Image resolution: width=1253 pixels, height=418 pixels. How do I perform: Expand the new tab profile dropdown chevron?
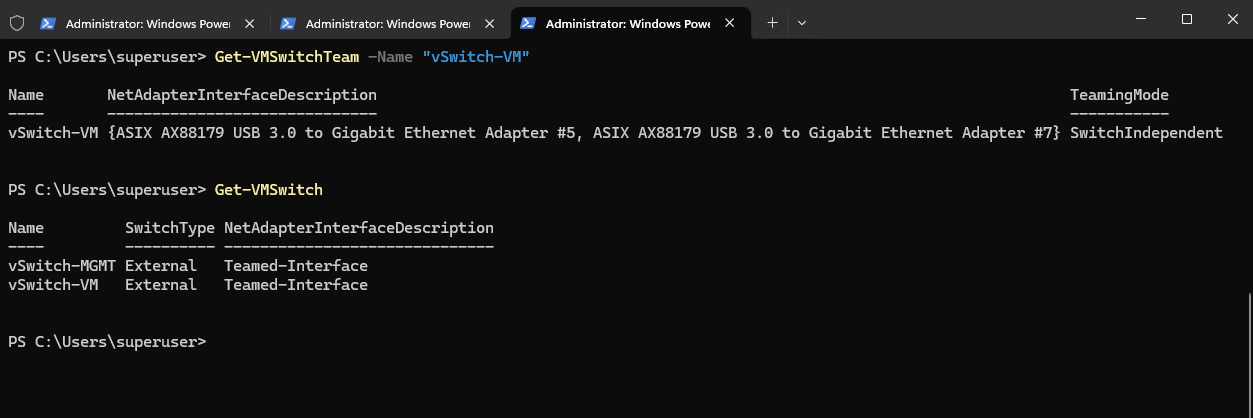click(x=802, y=22)
